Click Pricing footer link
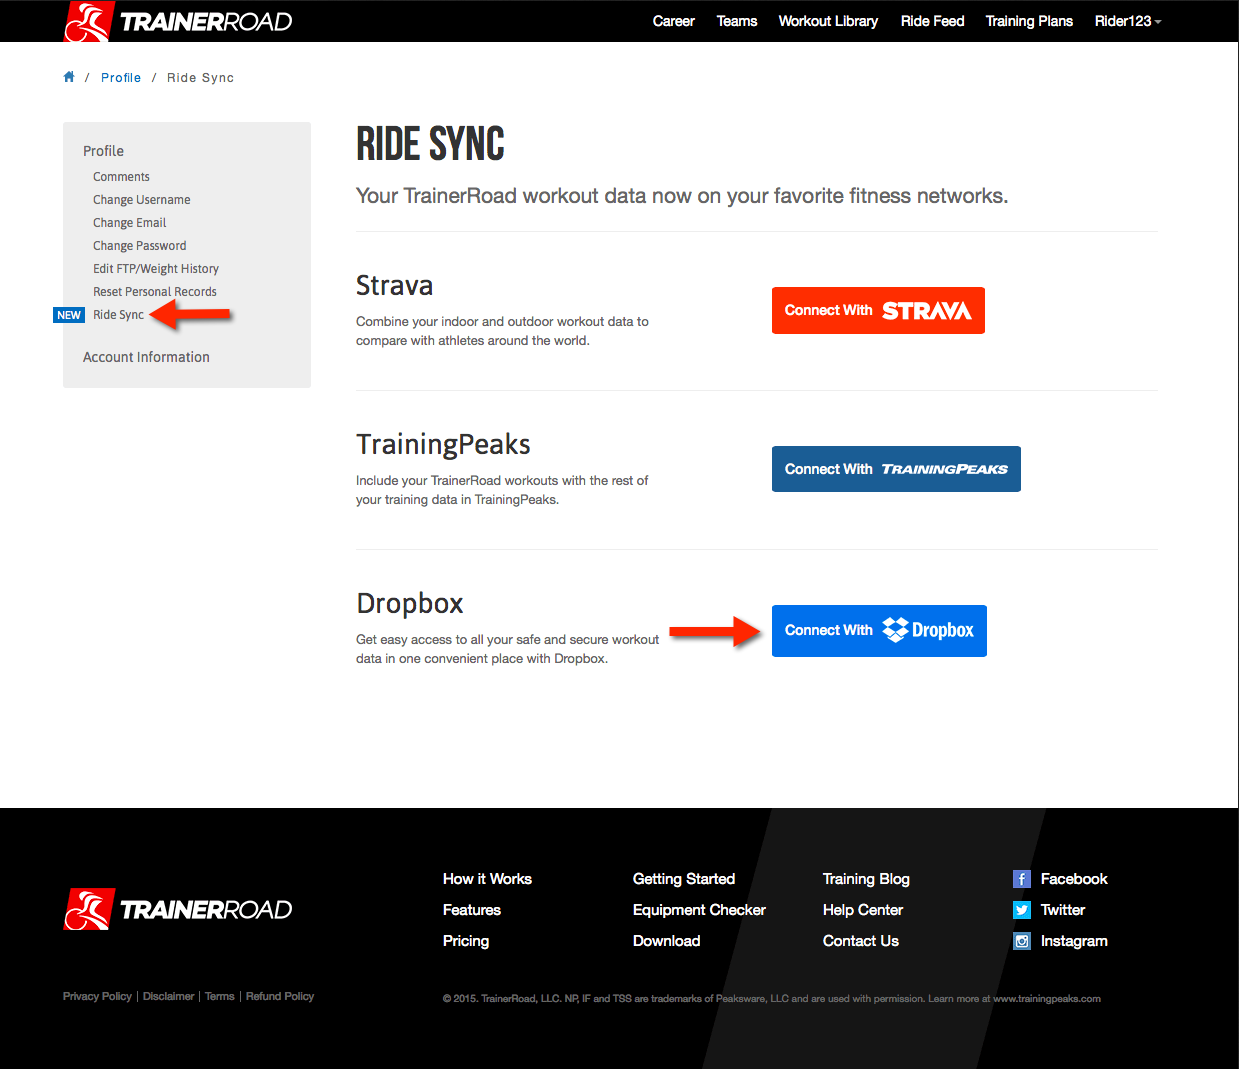 pyautogui.click(x=466, y=941)
